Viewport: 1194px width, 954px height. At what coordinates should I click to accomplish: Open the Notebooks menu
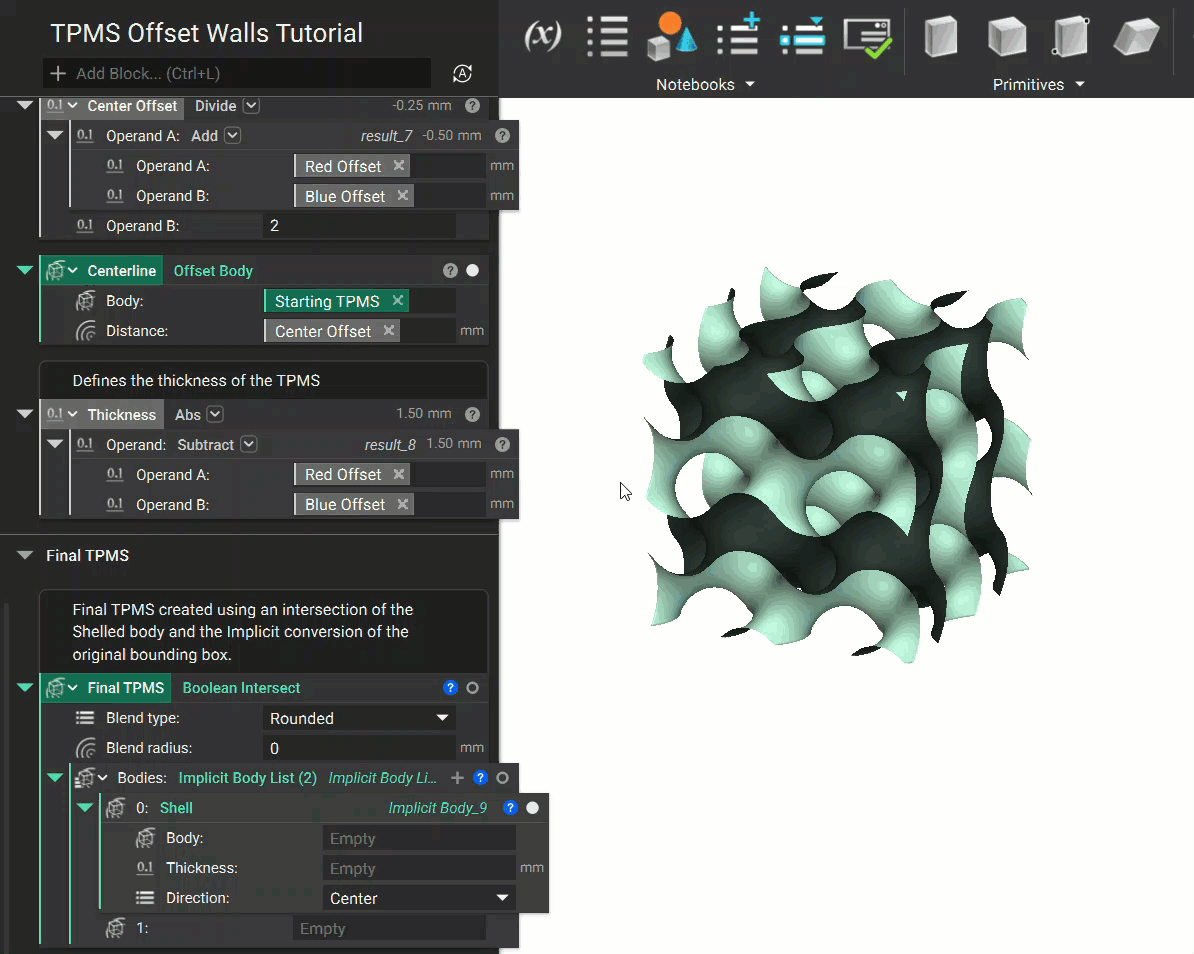[x=705, y=85]
